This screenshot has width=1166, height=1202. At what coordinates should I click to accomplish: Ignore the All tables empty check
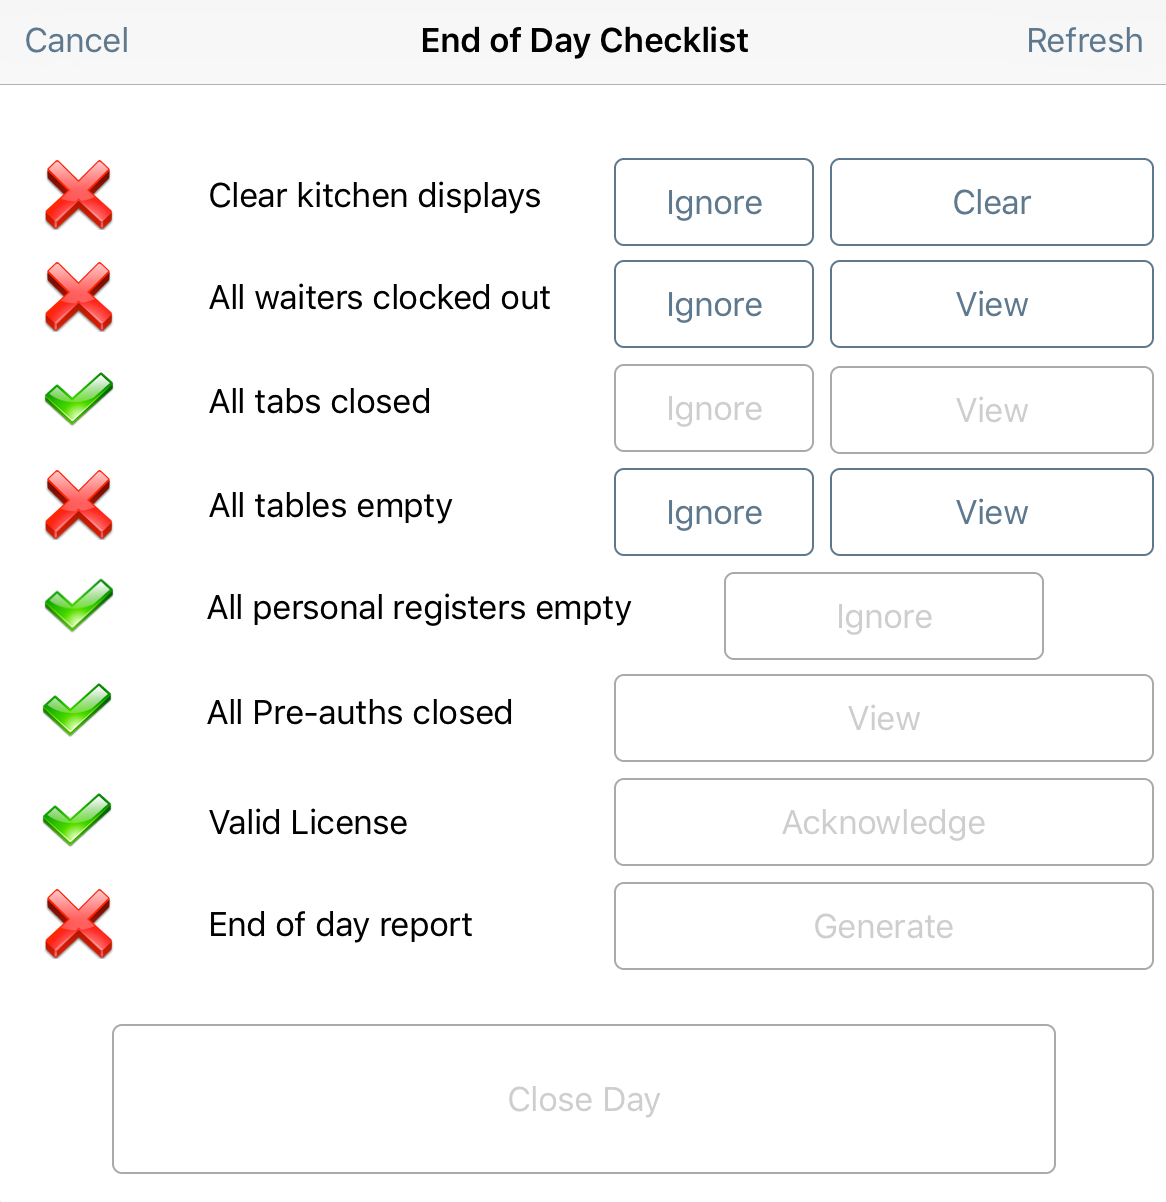coord(714,512)
